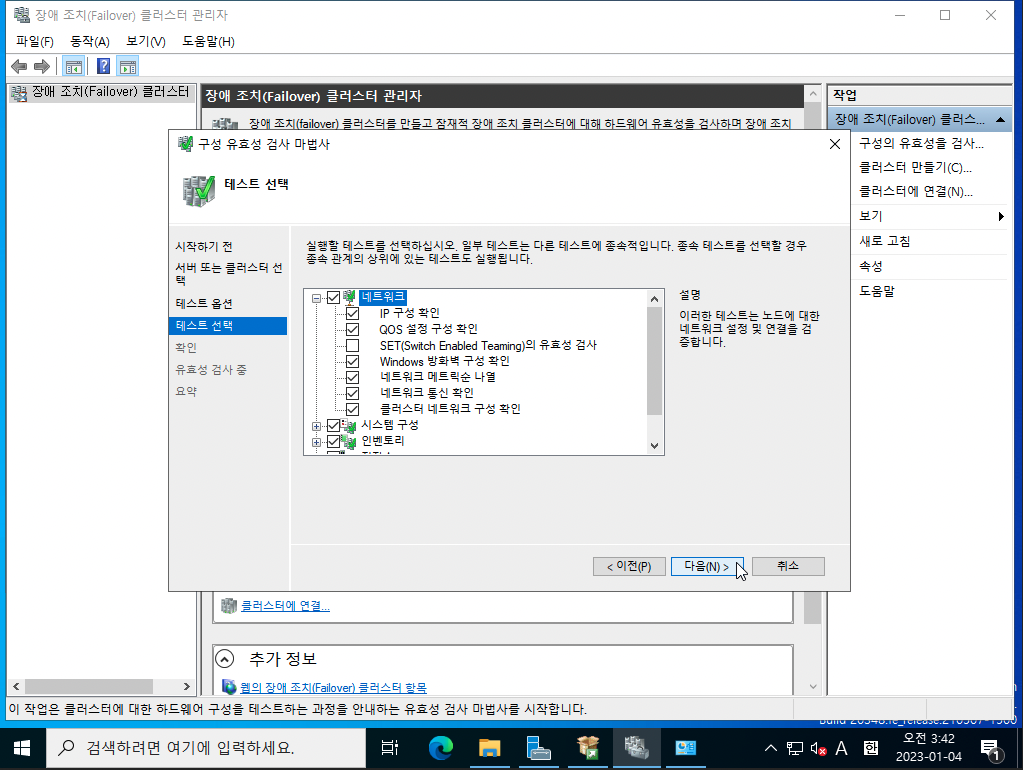Select 구성의 유효성을 검사 action
The image size is (1023, 770).
[921, 144]
